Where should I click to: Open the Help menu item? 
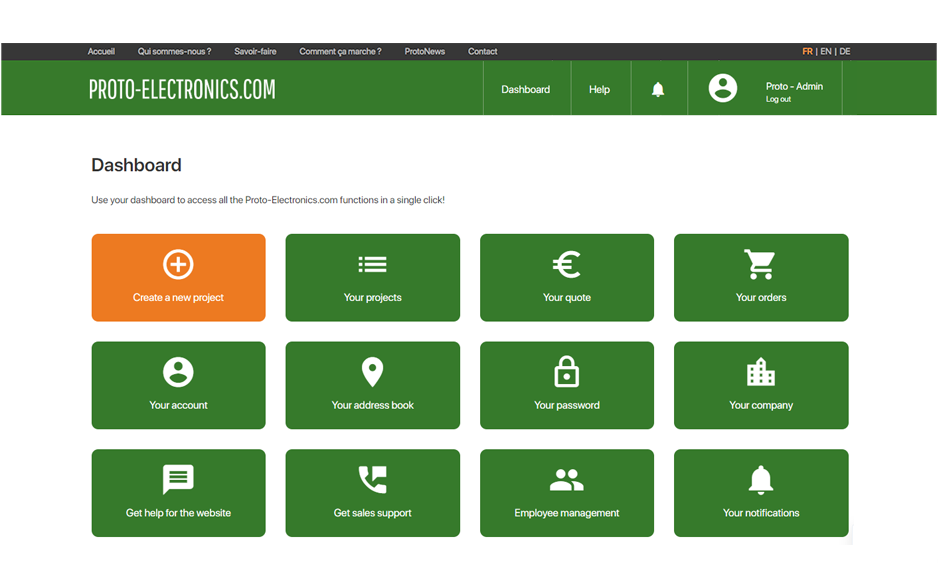point(599,90)
